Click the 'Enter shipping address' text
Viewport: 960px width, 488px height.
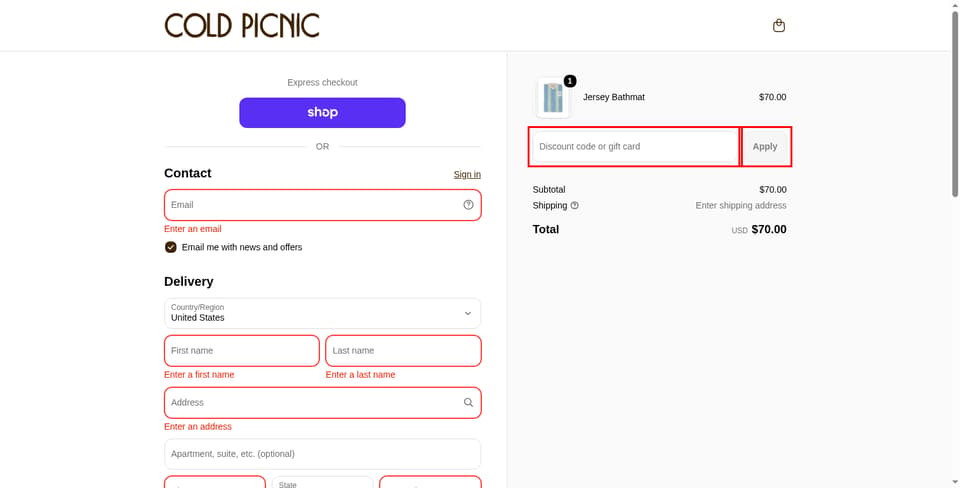click(741, 206)
